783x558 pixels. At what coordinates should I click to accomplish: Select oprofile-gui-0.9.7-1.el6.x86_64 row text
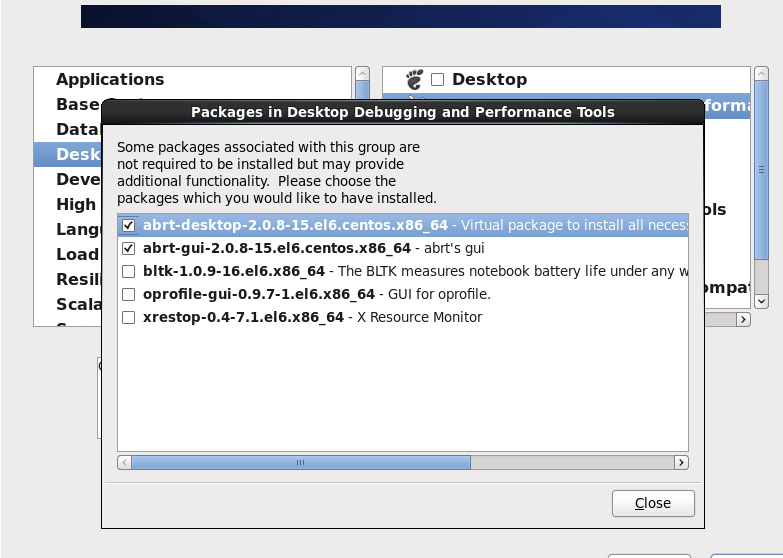pyautogui.click(x=259, y=294)
